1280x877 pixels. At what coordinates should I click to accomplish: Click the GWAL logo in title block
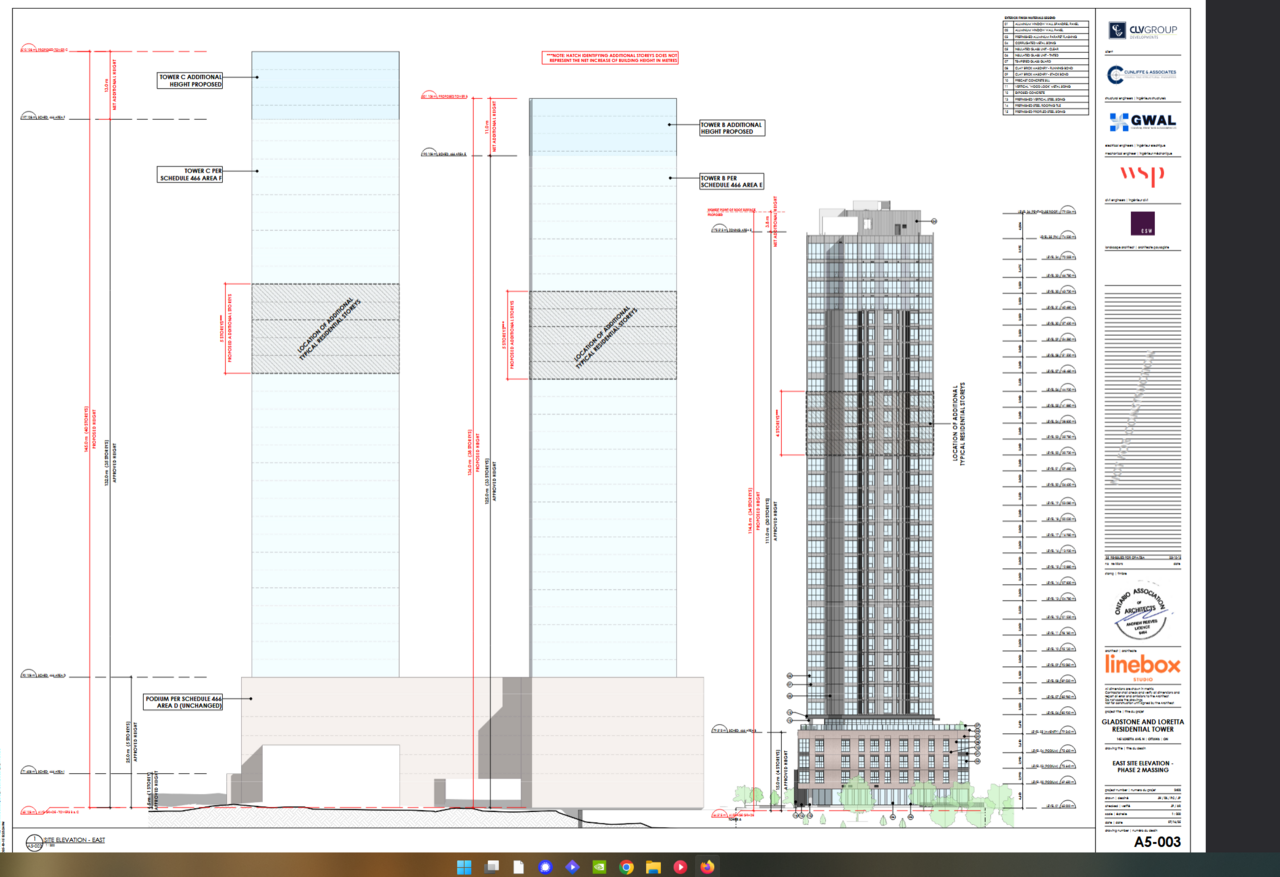click(x=1142, y=122)
